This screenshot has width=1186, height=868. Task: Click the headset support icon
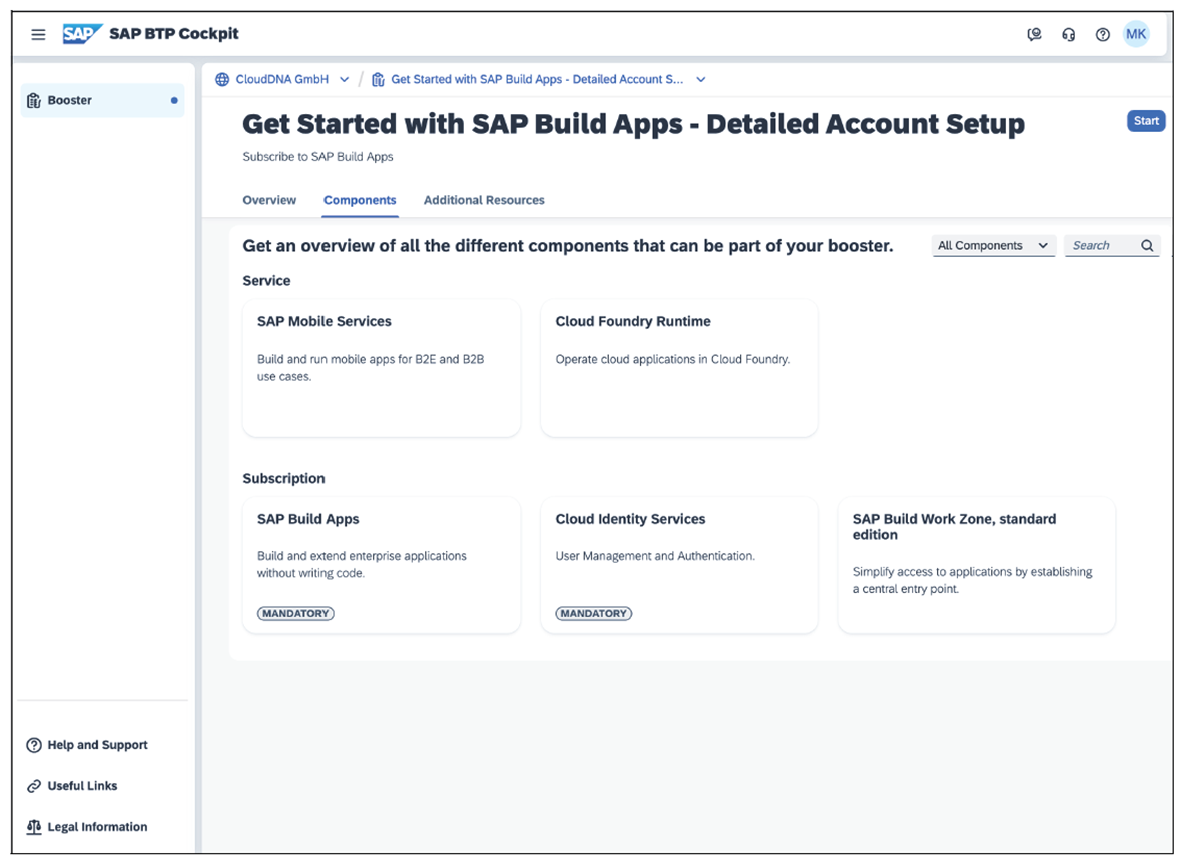pos(1069,33)
